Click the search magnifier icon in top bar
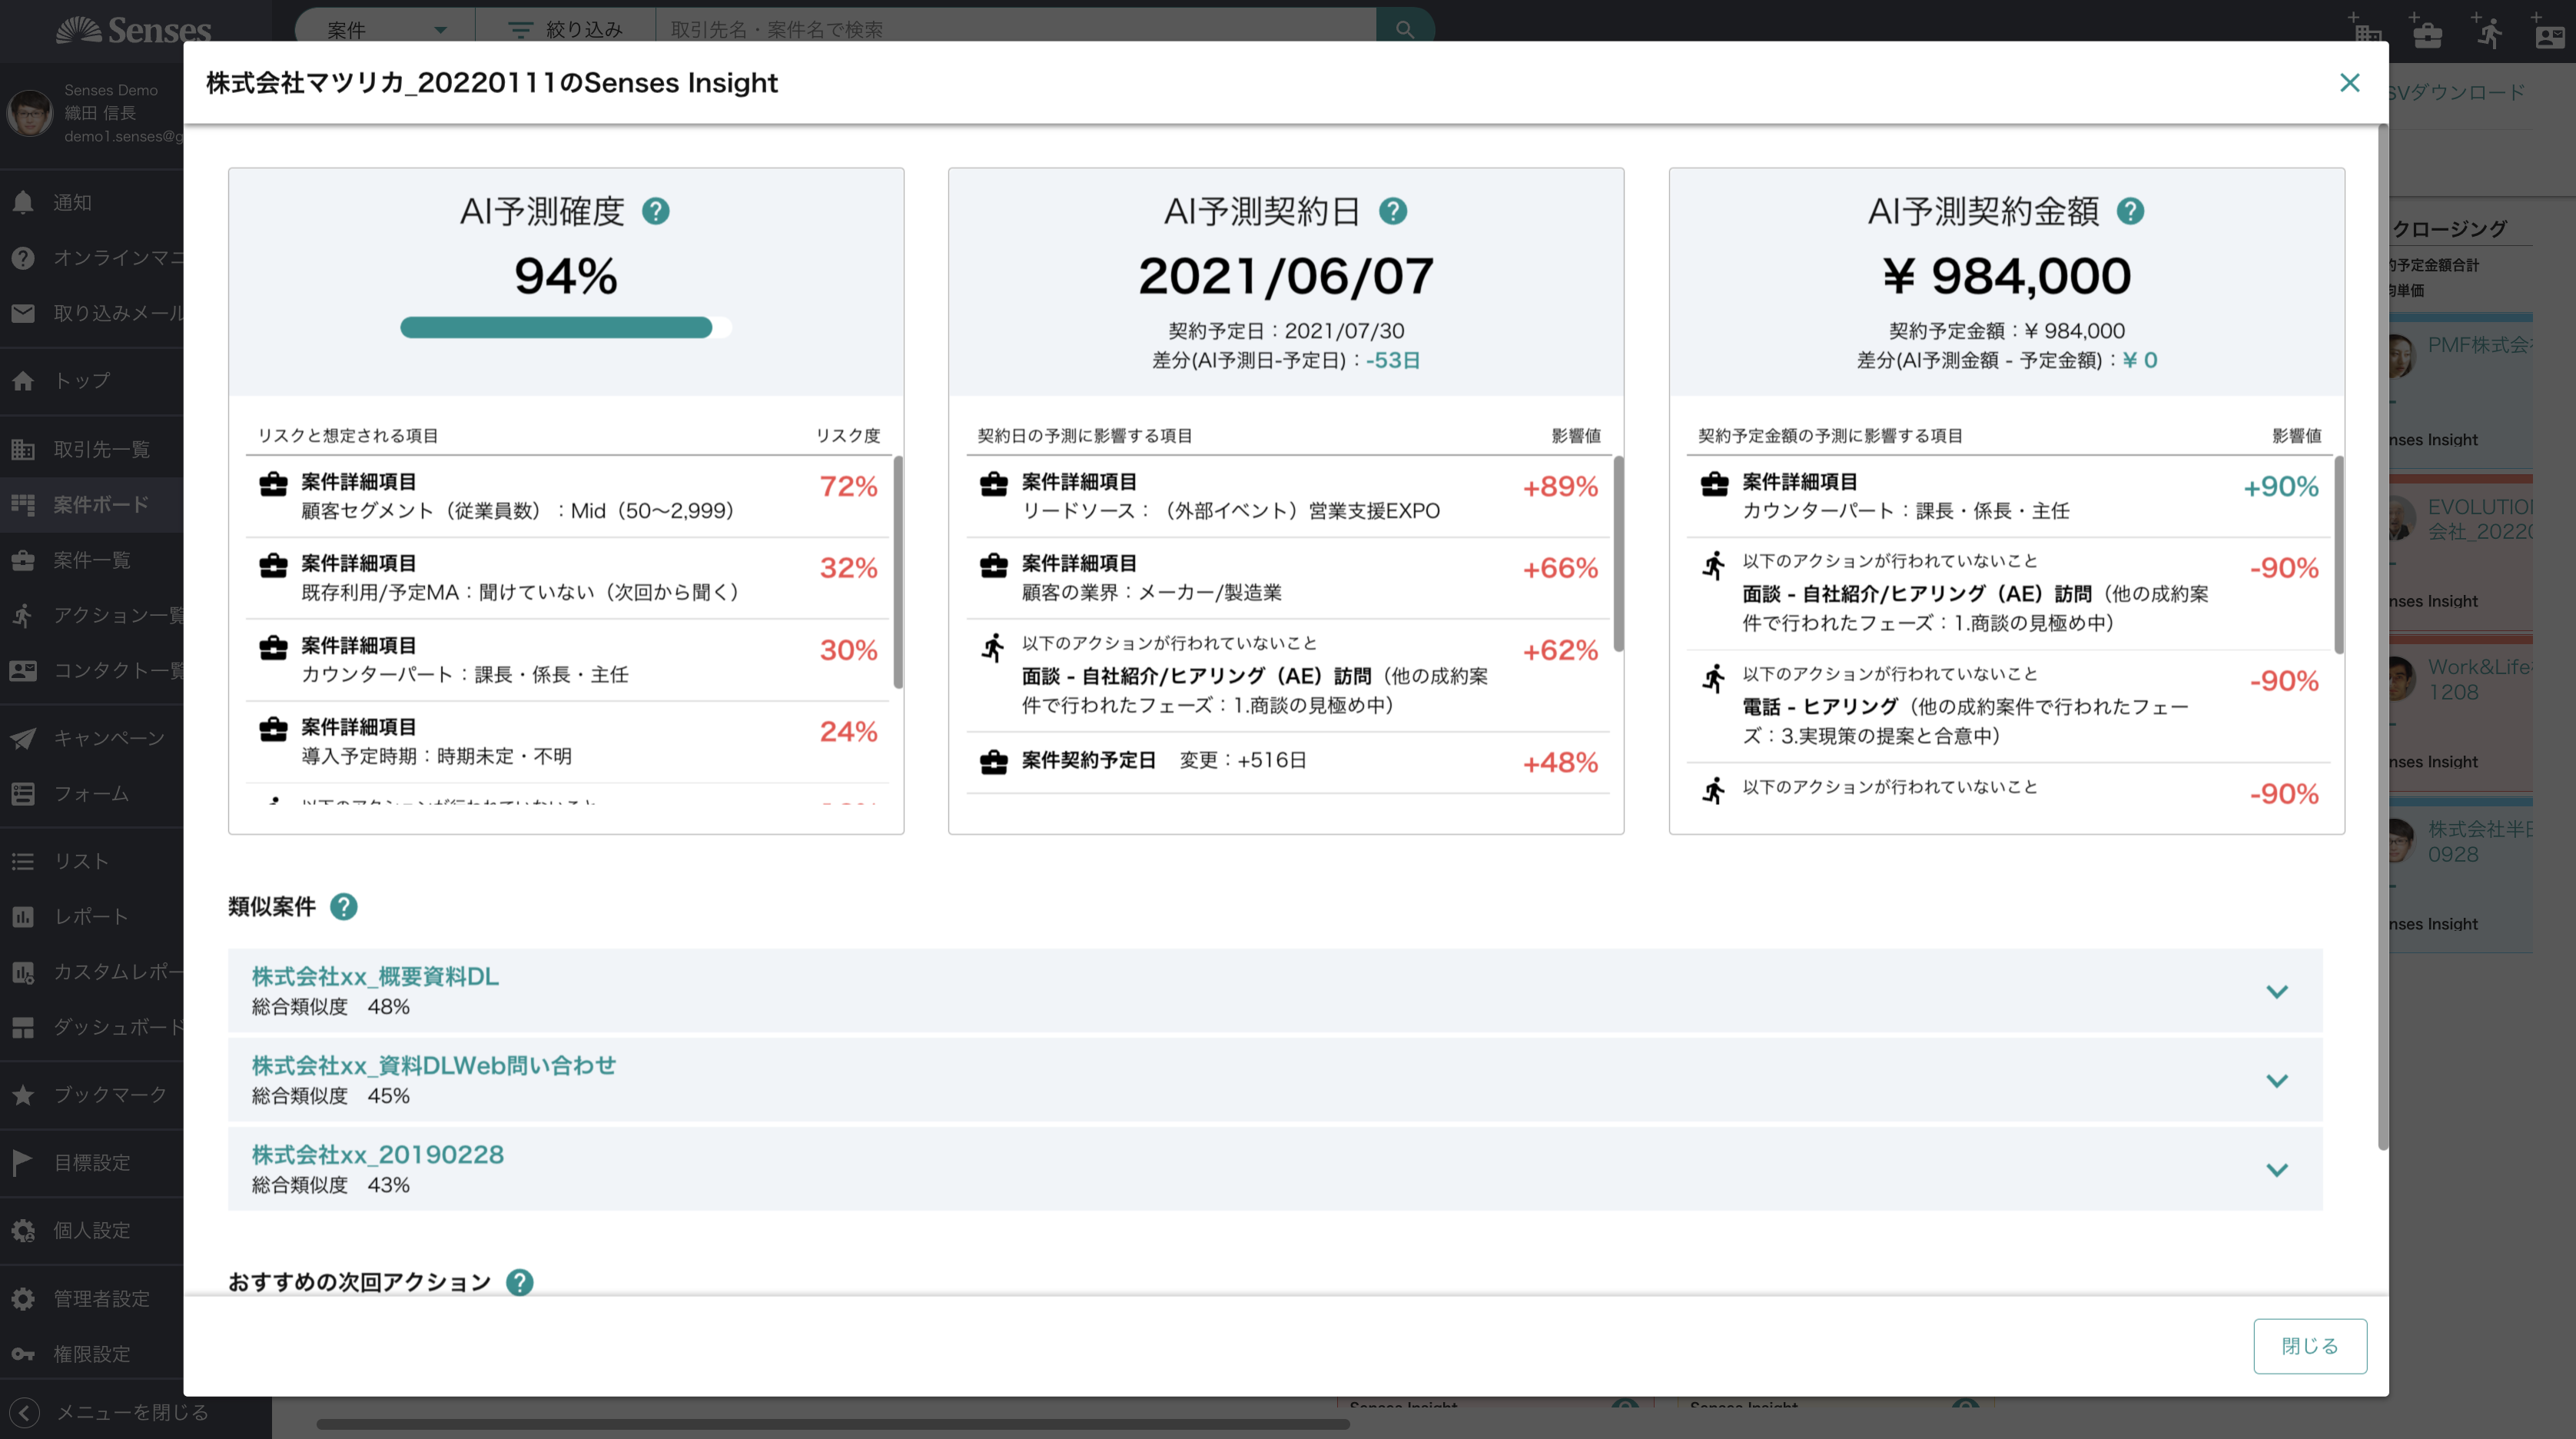The width and height of the screenshot is (2576, 1439). 1405,29
